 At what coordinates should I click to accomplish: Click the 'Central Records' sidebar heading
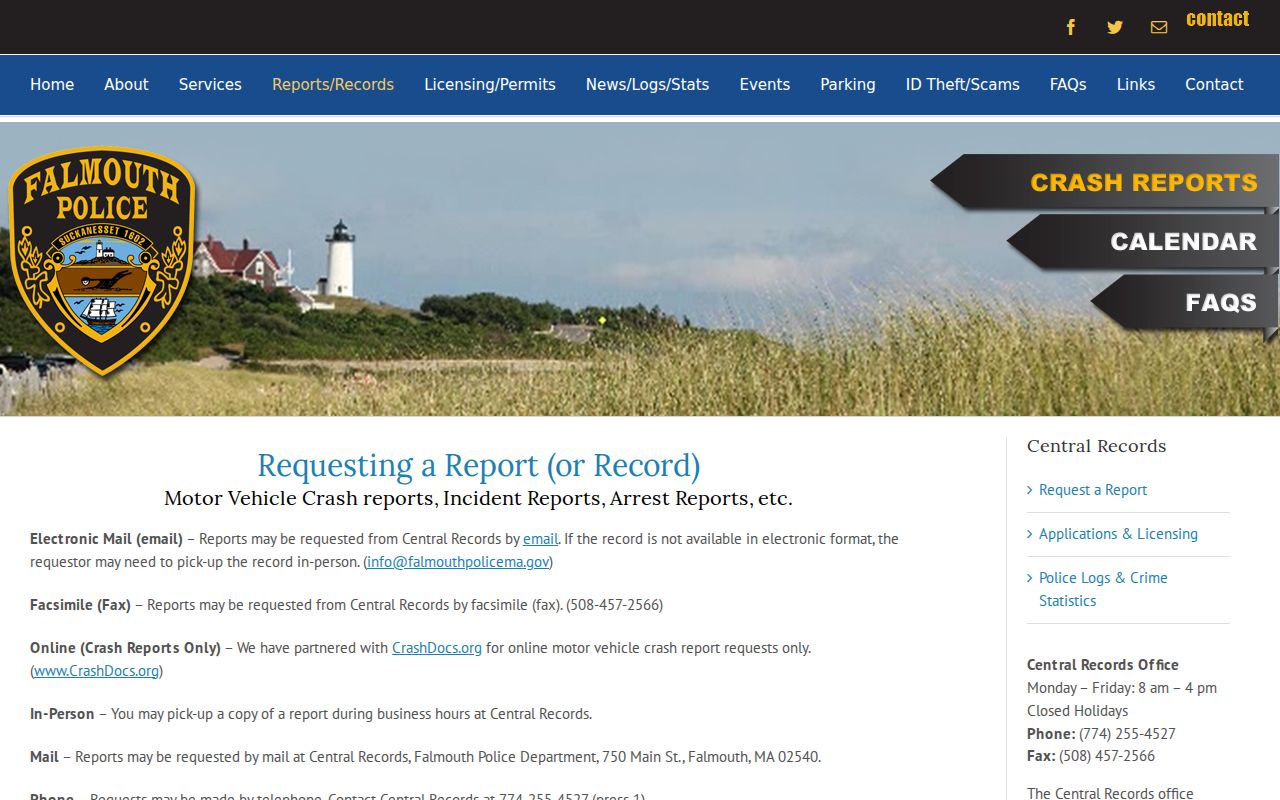pos(1096,446)
